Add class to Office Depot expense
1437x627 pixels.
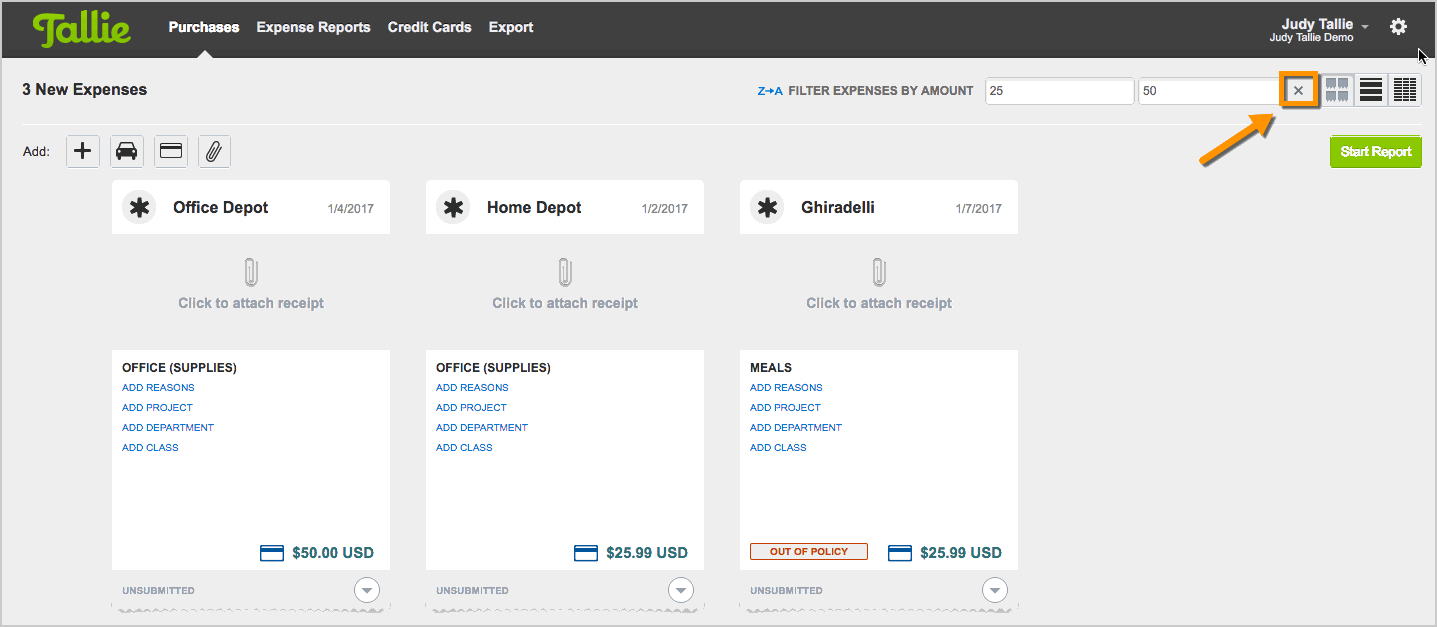pyautogui.click(x=150, y=448)
